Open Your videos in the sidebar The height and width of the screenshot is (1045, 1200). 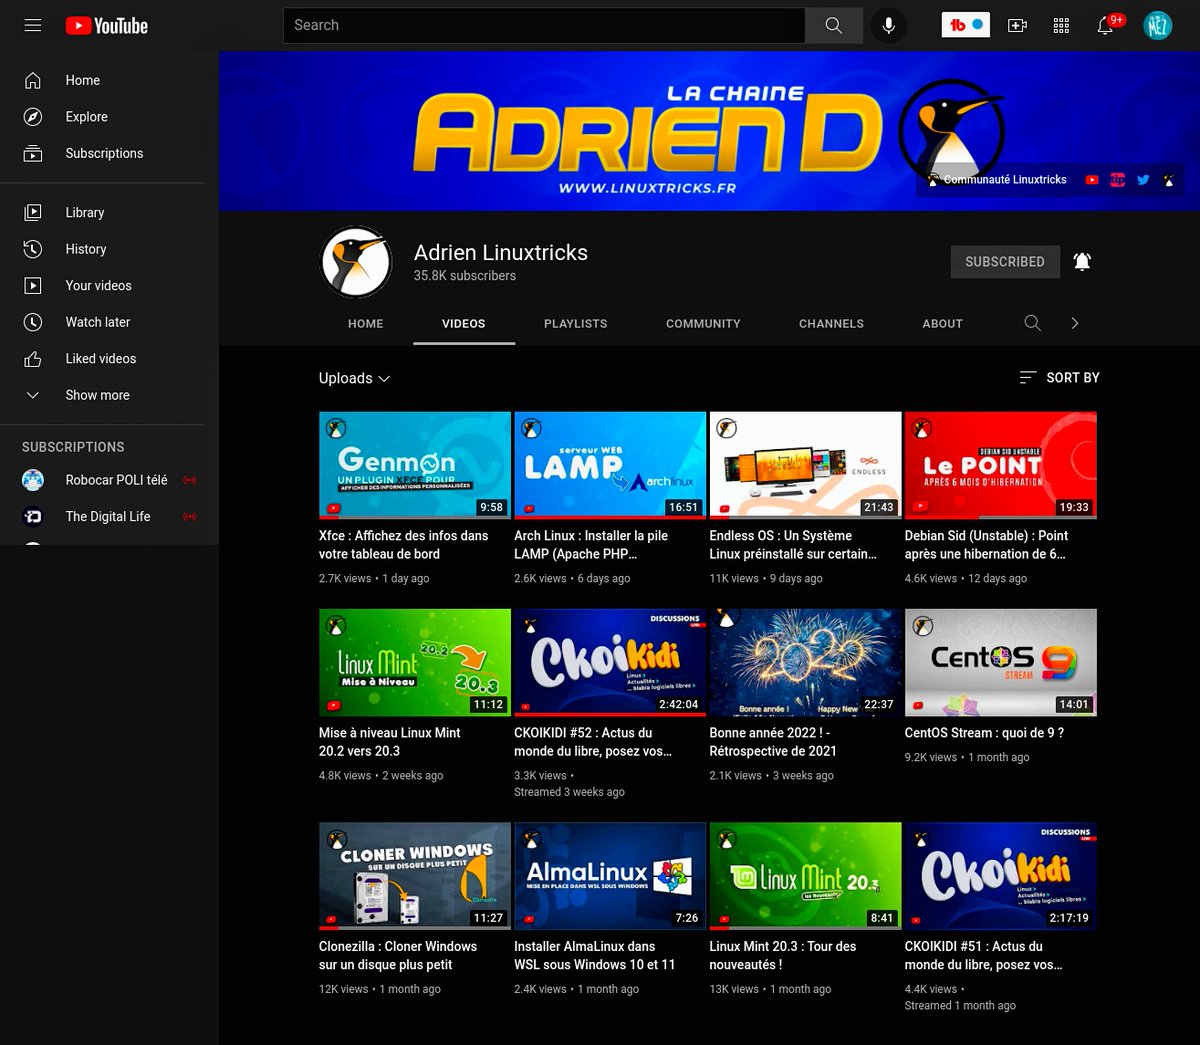point(109,285)
